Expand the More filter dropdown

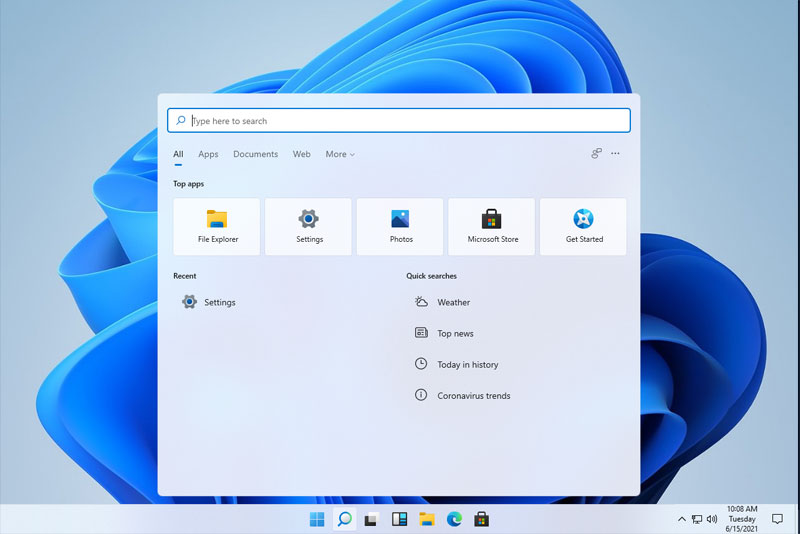click(x=340, y=154)
